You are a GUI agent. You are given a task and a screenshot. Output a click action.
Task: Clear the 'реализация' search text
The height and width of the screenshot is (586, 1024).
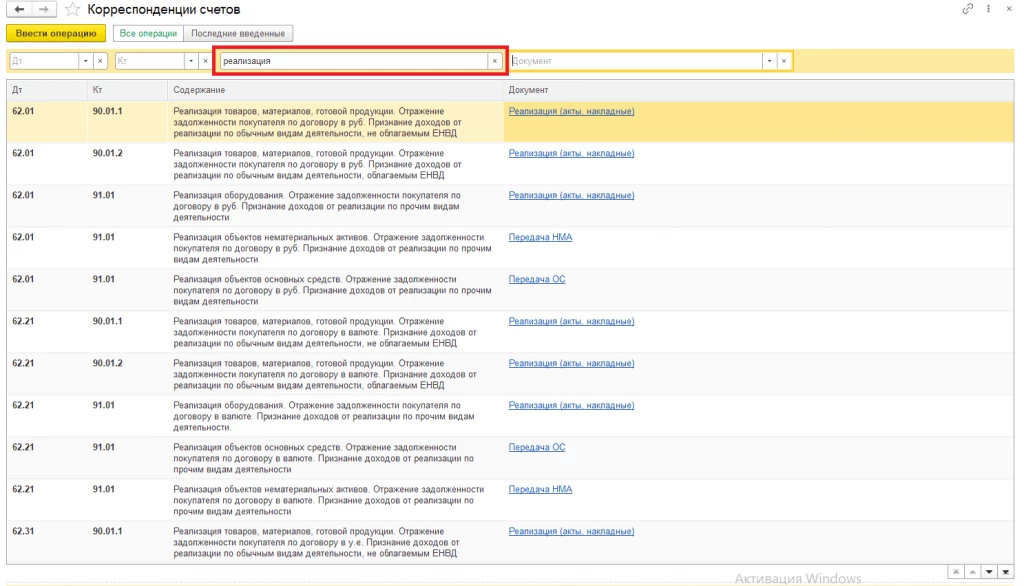(x=494, y=61)
